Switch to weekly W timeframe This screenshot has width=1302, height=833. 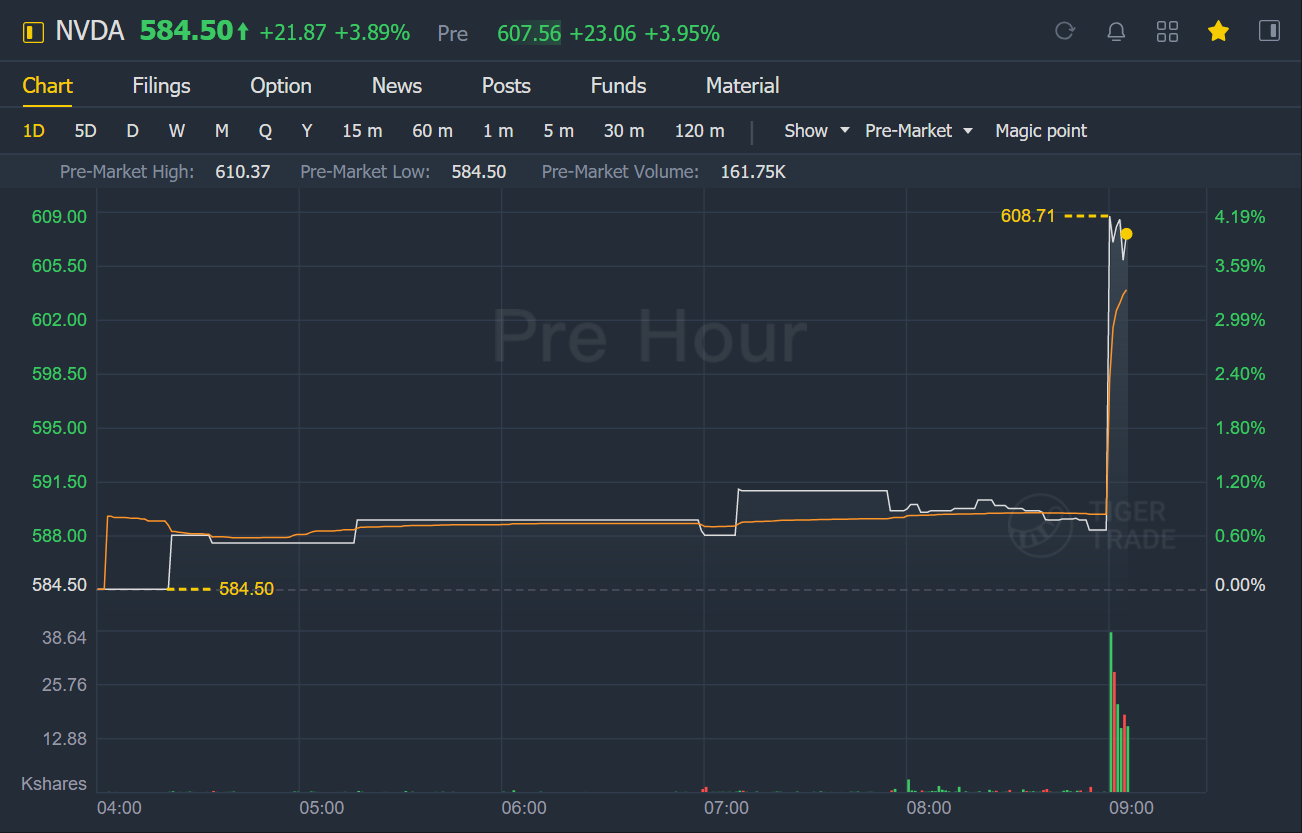coord(177,131)
